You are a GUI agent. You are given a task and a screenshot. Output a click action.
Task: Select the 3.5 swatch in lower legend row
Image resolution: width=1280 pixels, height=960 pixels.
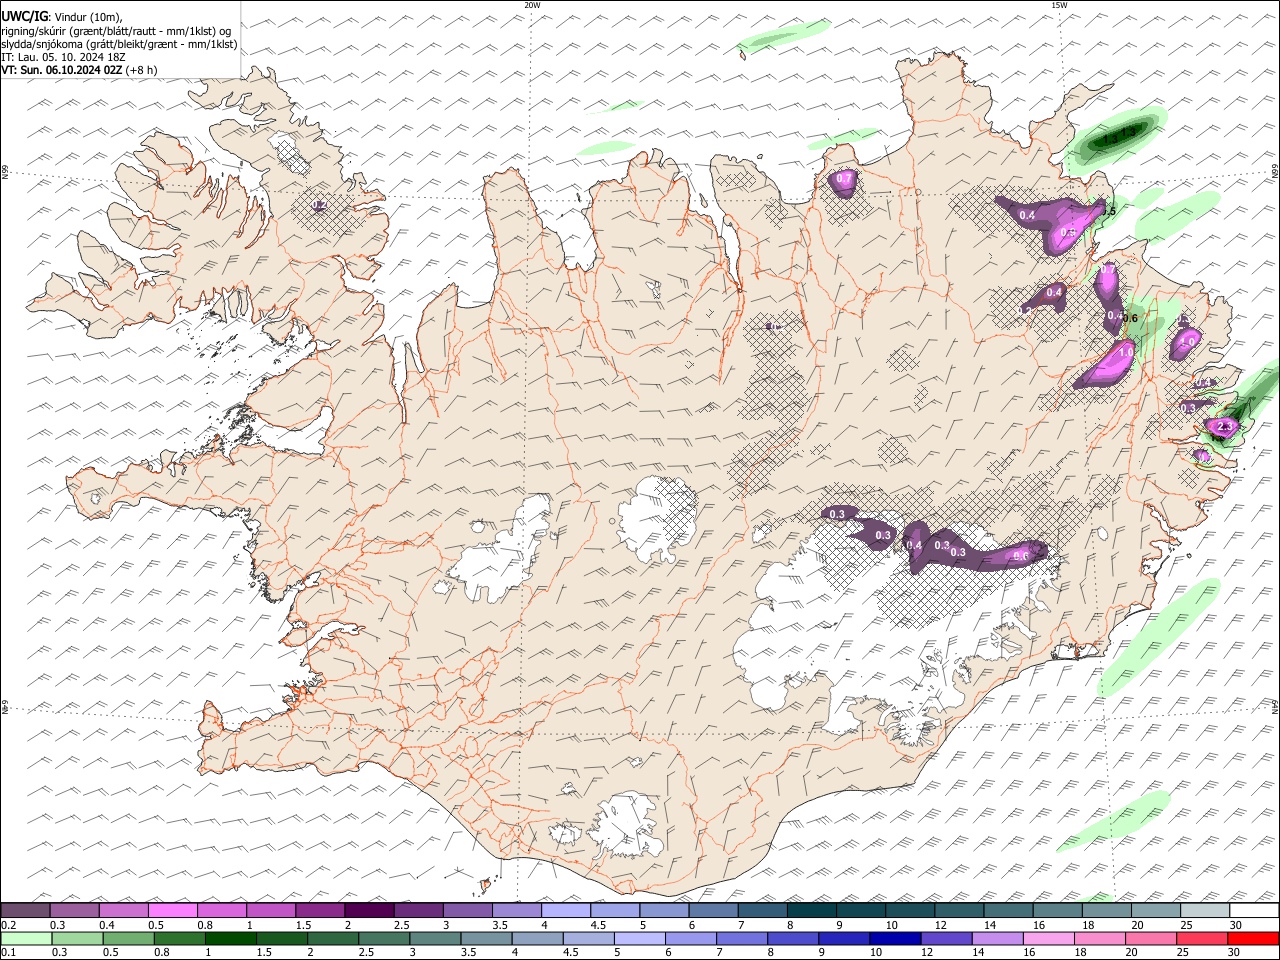[485, 938]
